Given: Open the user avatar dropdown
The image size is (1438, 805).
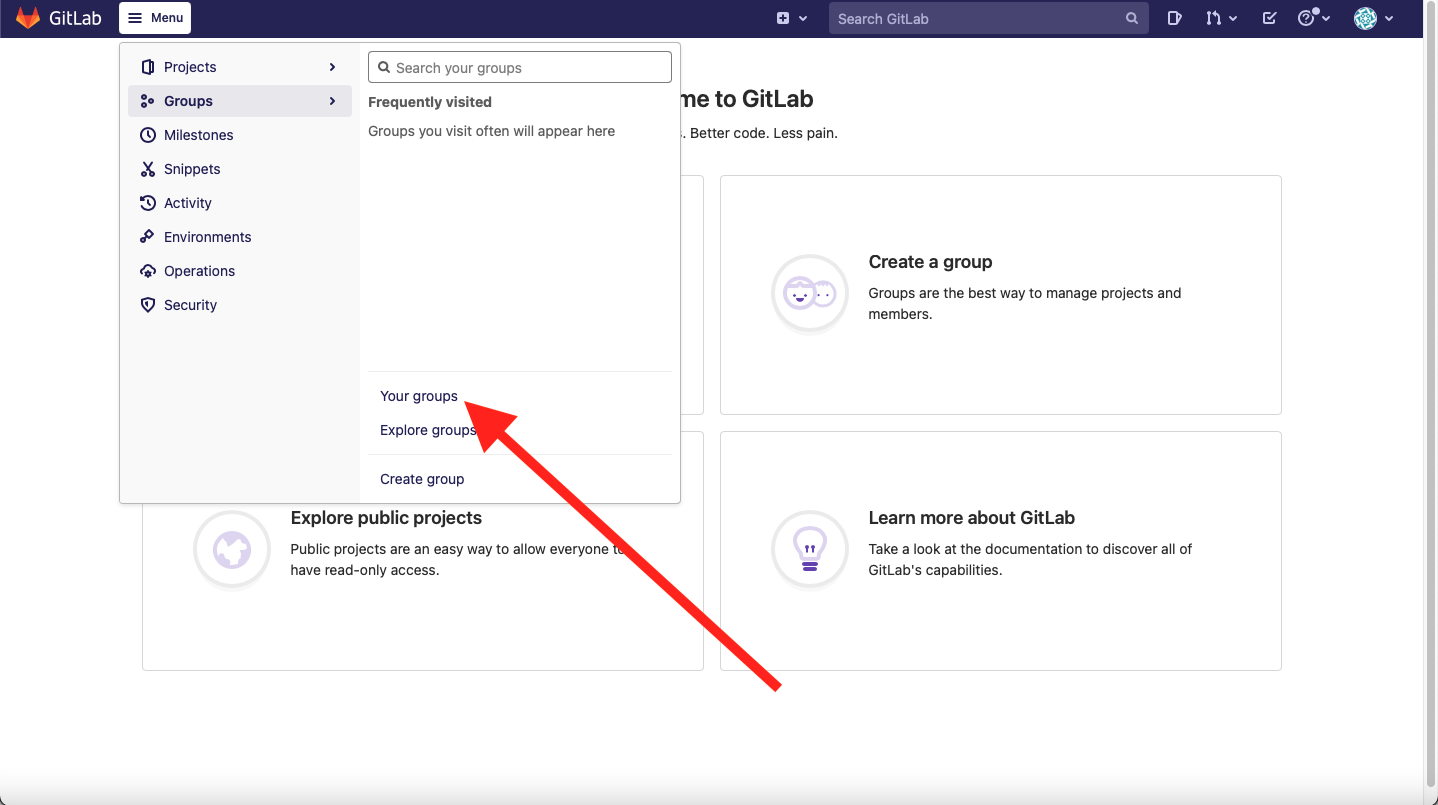Looking at the screenshot, I should click(1374, 18).
